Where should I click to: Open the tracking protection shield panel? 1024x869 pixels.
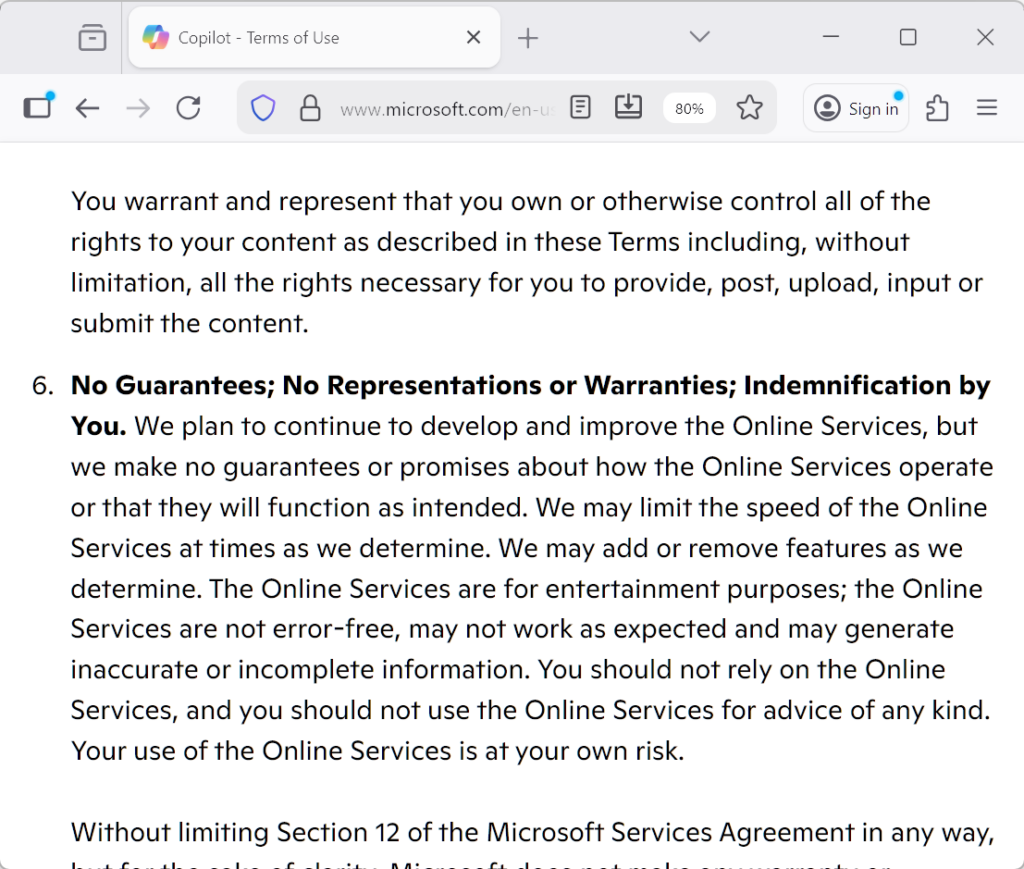coord(263,108)
